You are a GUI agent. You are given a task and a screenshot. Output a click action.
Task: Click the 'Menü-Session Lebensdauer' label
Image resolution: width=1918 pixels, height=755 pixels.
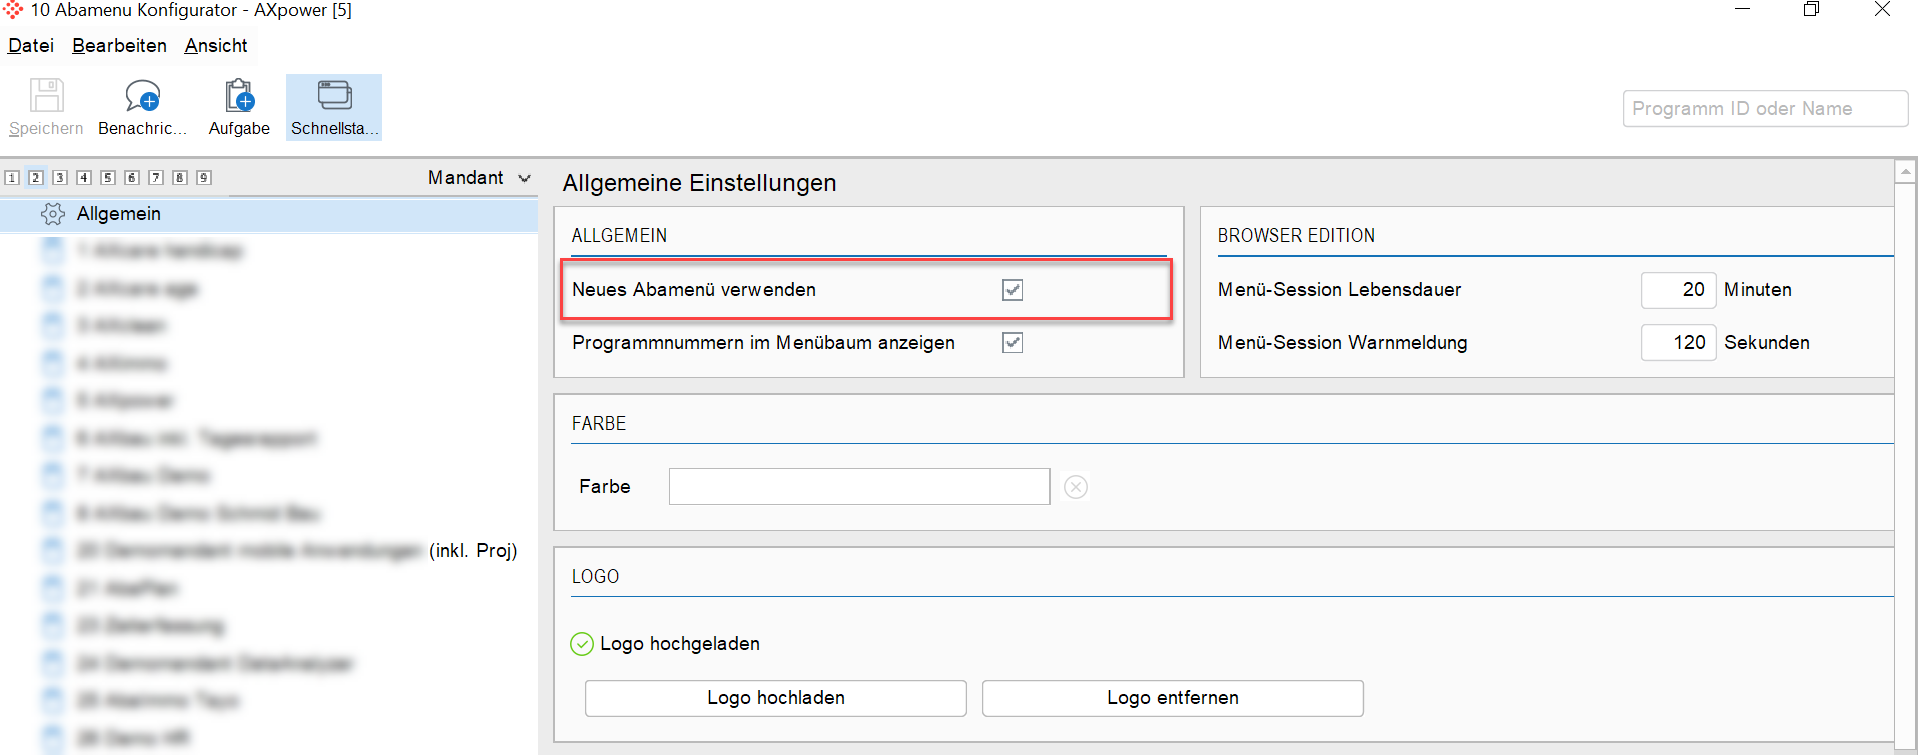tap(1339, 290)
